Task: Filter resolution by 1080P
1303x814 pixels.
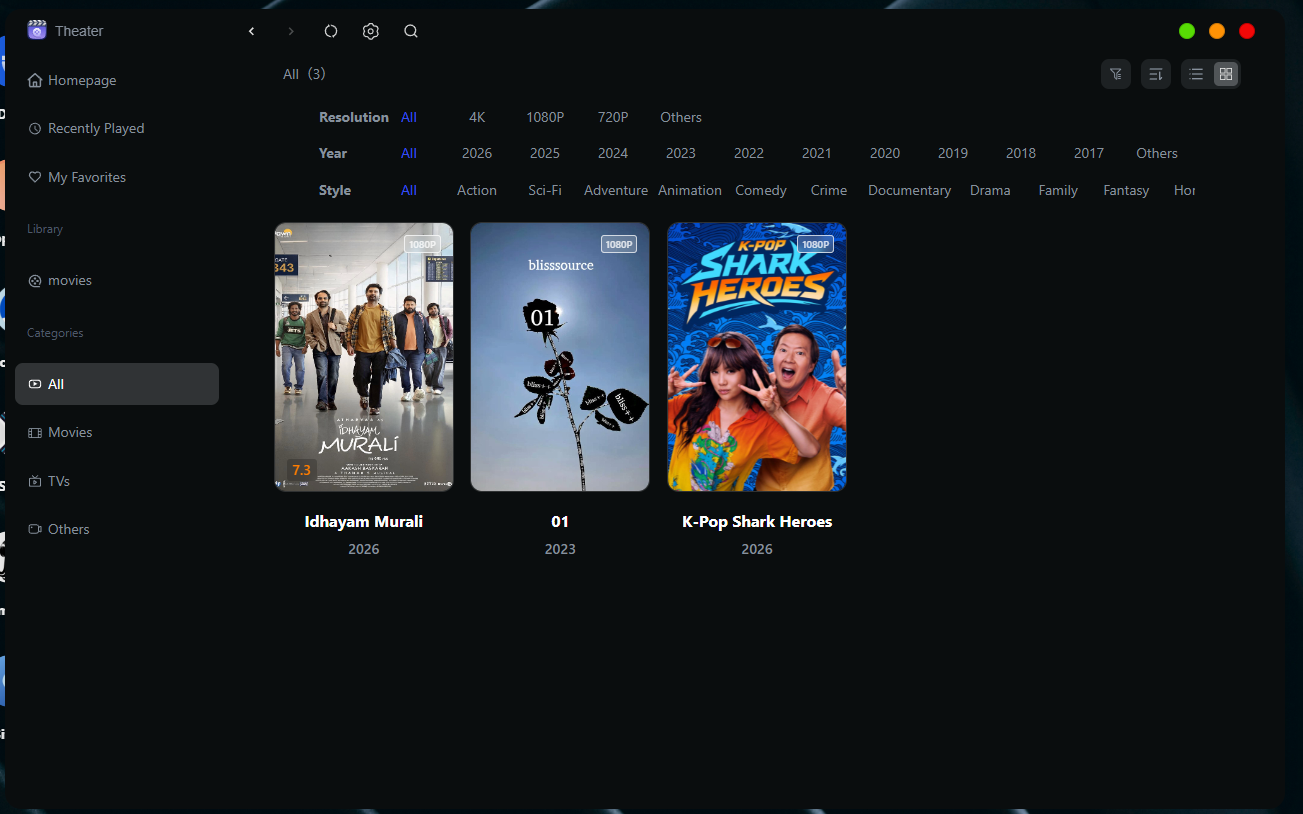Action: tap(545, 117)
